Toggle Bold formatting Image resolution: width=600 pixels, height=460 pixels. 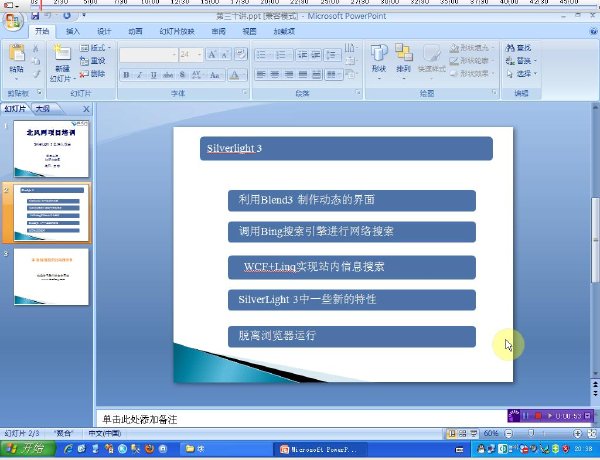point(126,75)
